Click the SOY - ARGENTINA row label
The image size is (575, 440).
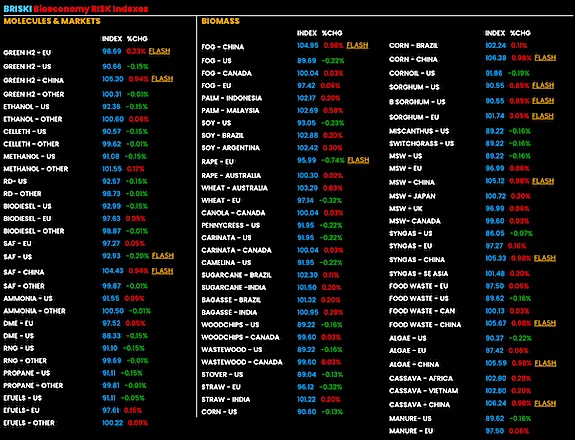coord(231,148)
